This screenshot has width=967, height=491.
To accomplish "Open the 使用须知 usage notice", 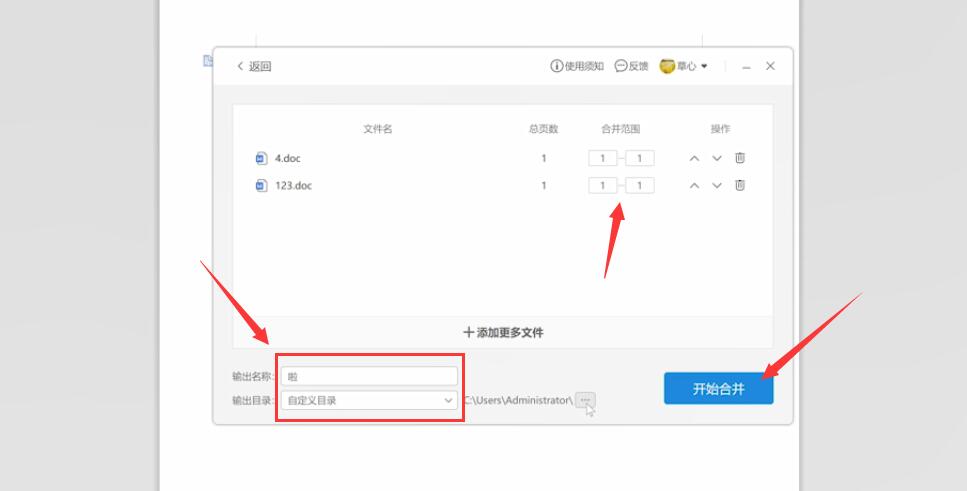I will (577, 66).
